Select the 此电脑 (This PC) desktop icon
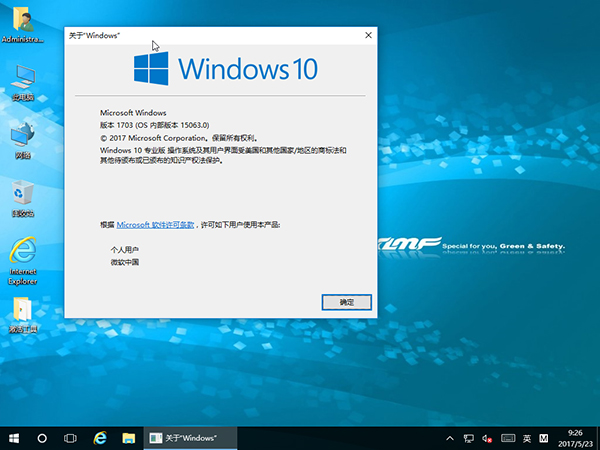 pos(22,80)
